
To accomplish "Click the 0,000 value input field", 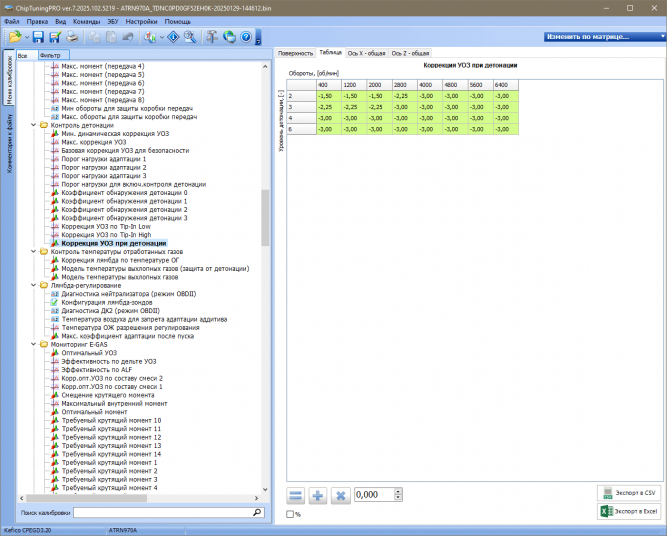I will point(374,495).
